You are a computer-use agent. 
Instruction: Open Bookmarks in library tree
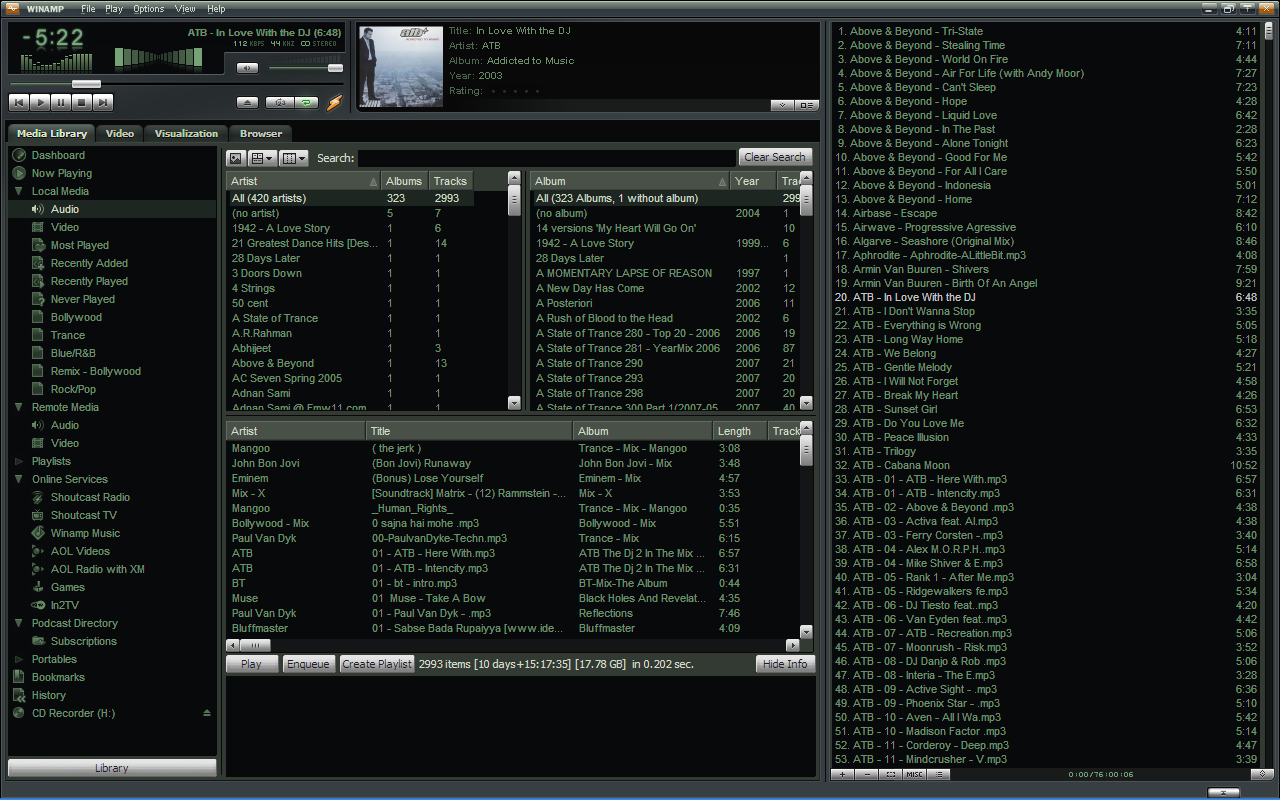click(58, 677)
